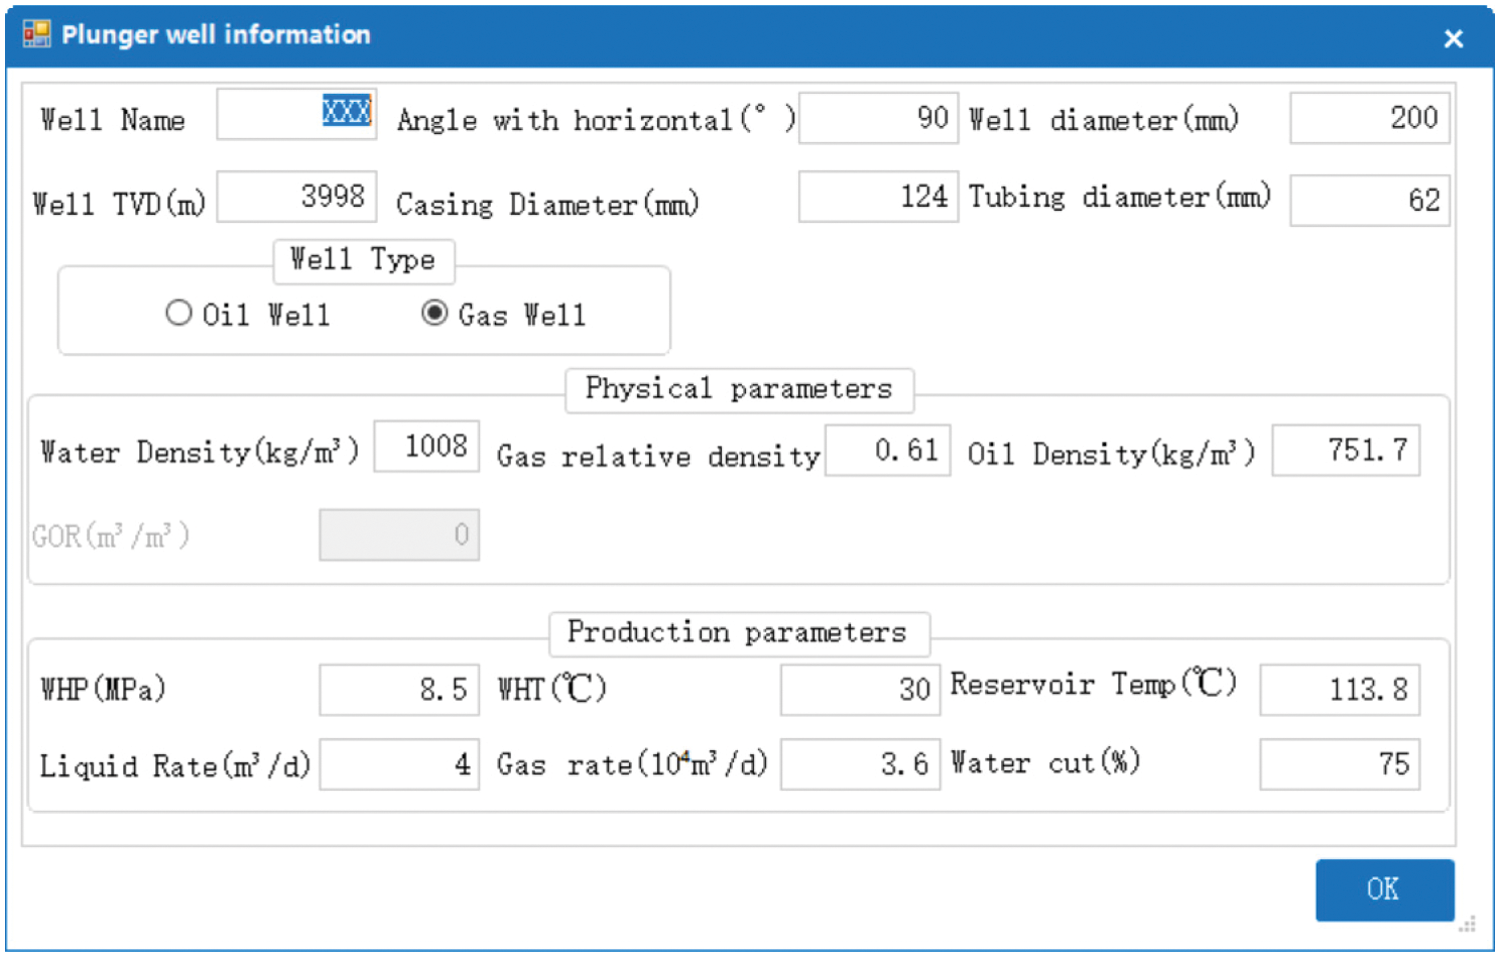Image resolution: width=1500 pixels, height=957 pixels.
Task: Edit the Gas rate value
Action: click(x=860, y=765)
